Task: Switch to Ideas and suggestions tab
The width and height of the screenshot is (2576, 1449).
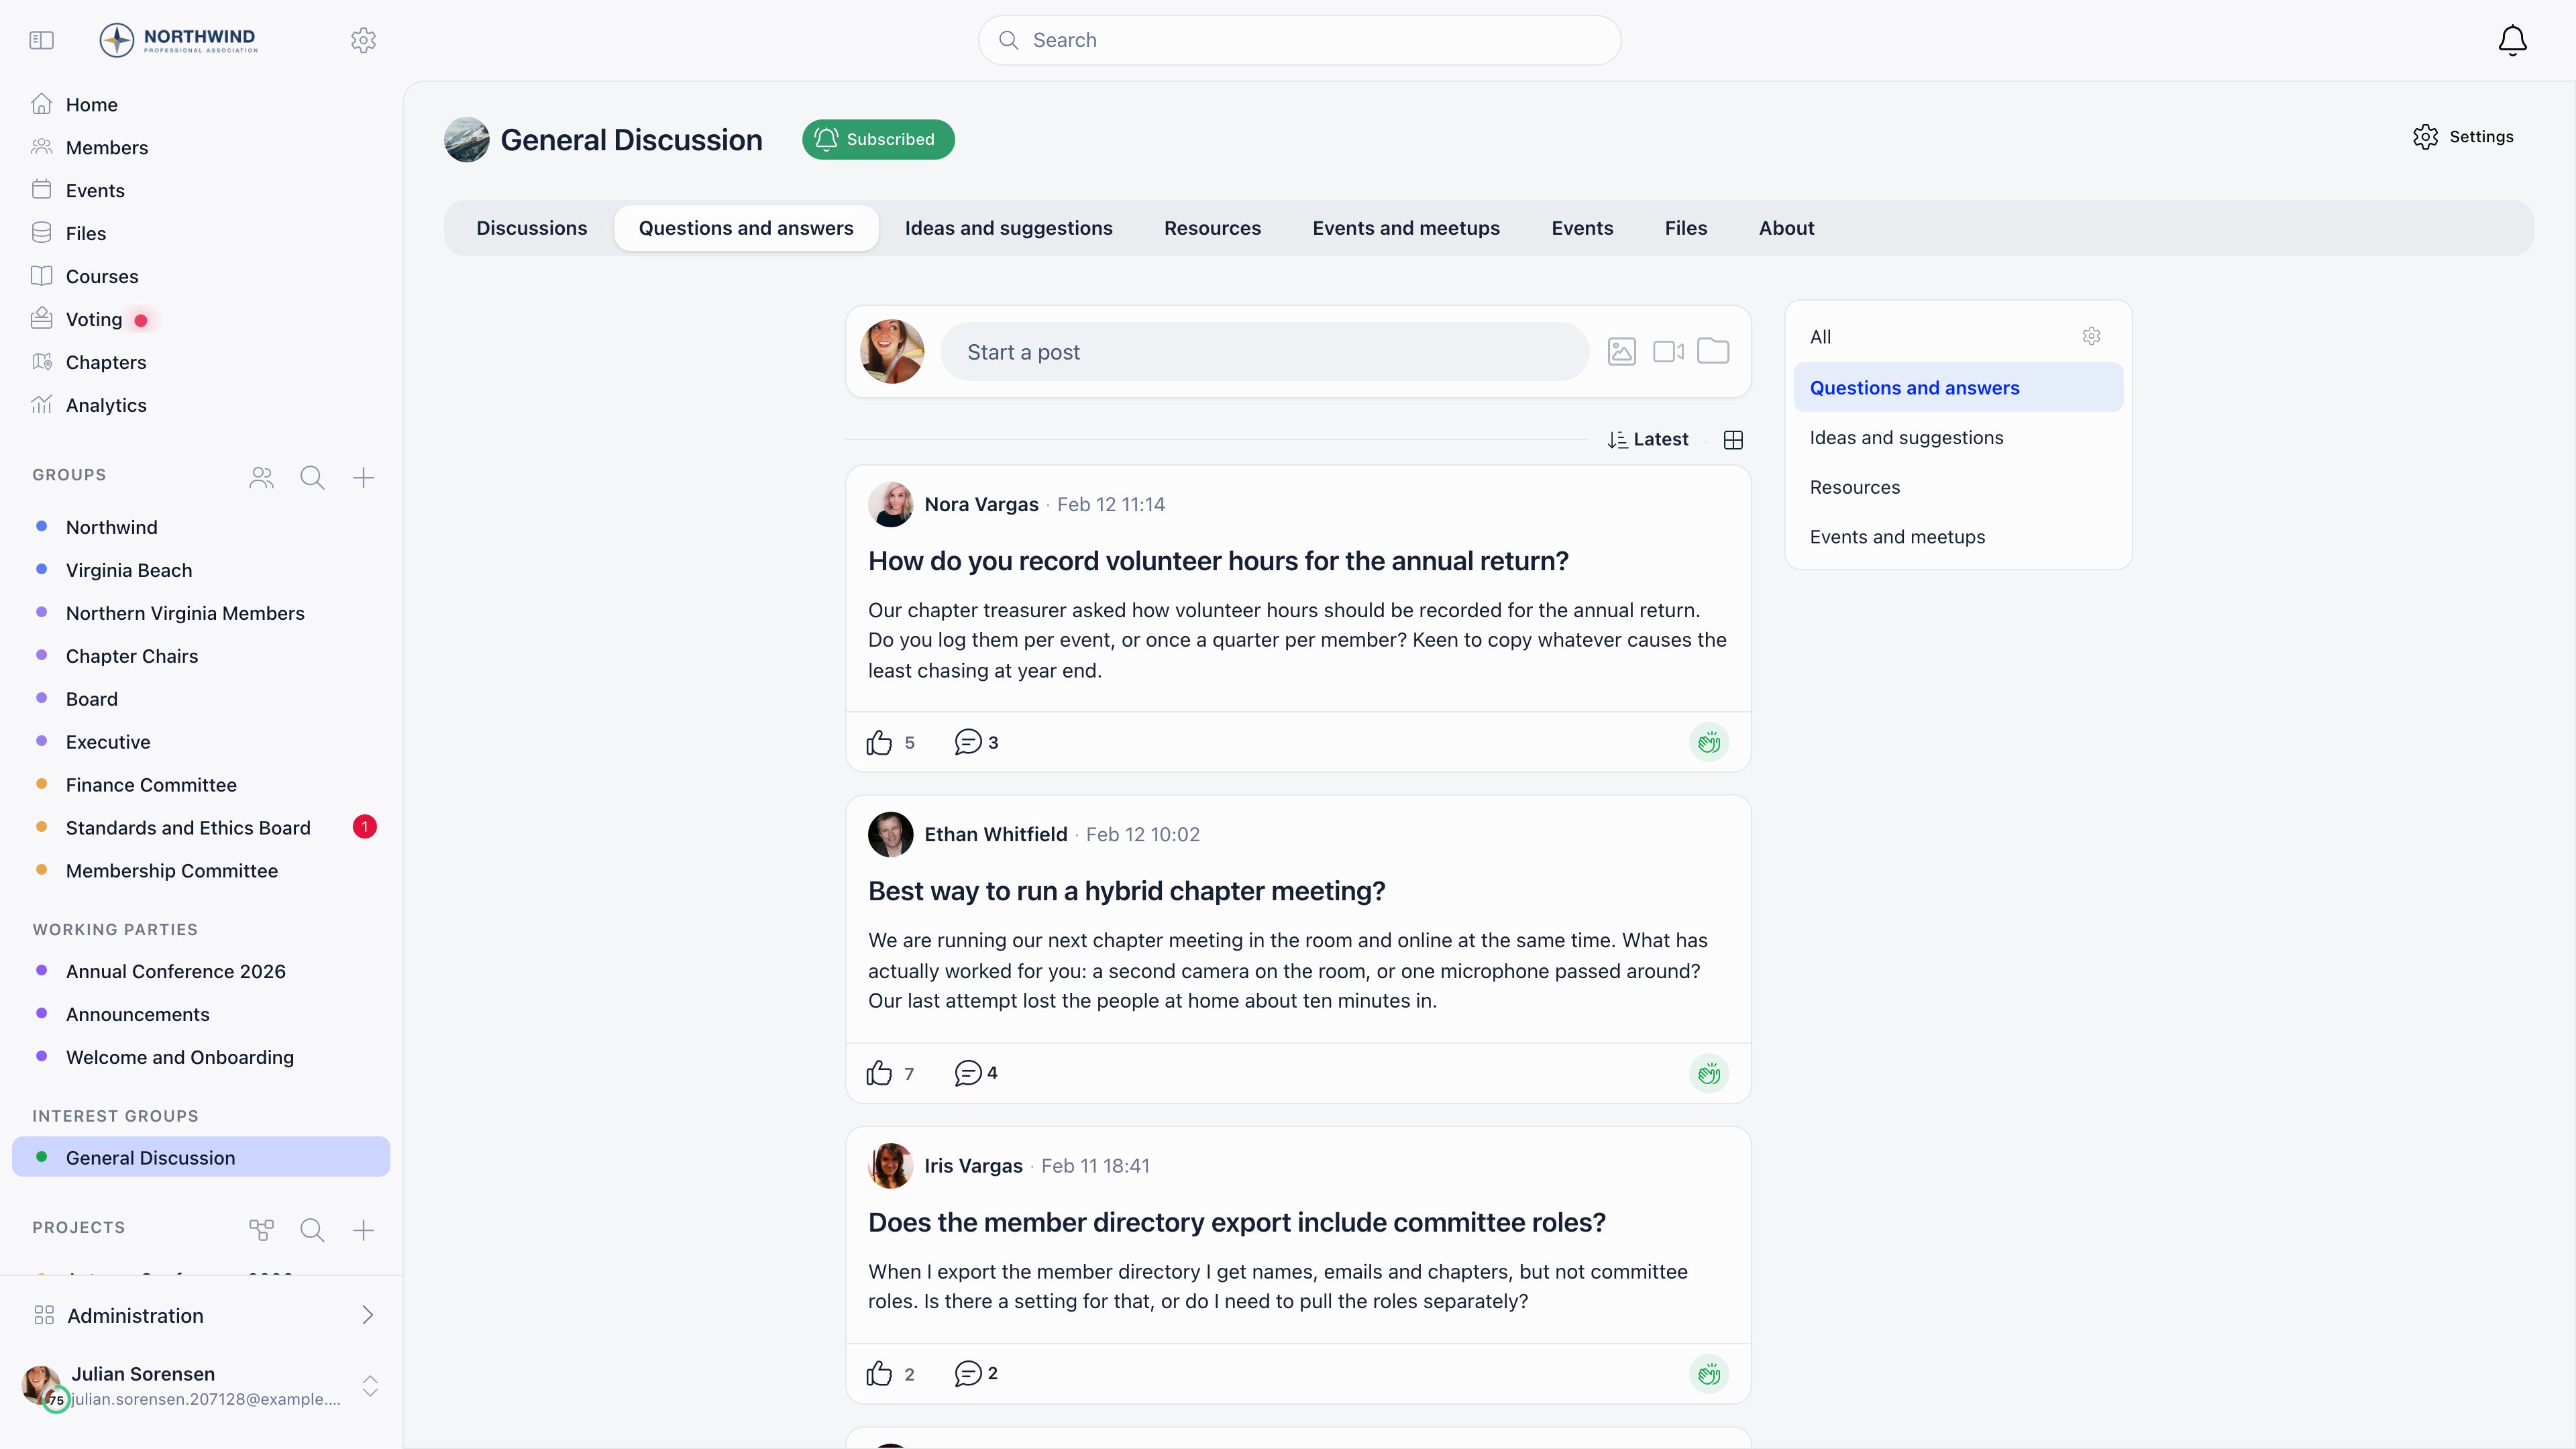Action: 1008,228
